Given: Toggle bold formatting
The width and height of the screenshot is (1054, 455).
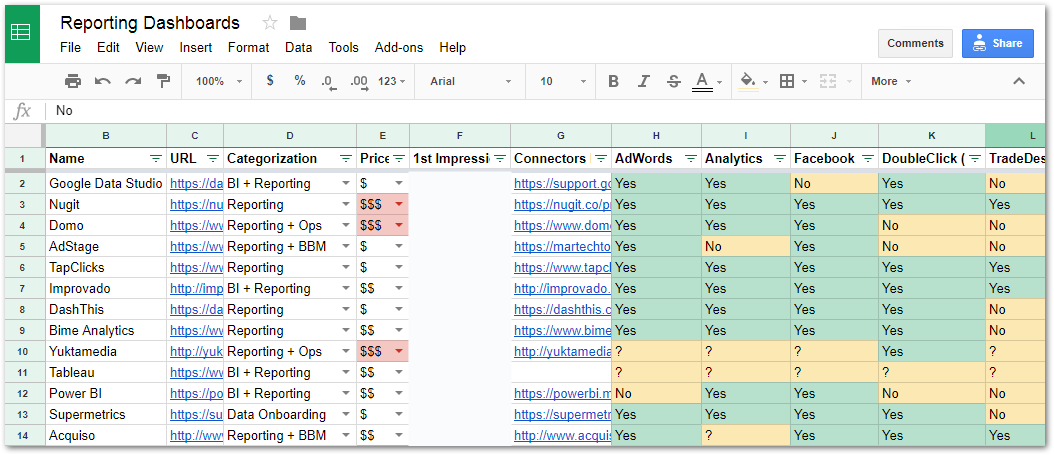Looking at the screenshot, I should click(614, 81).
